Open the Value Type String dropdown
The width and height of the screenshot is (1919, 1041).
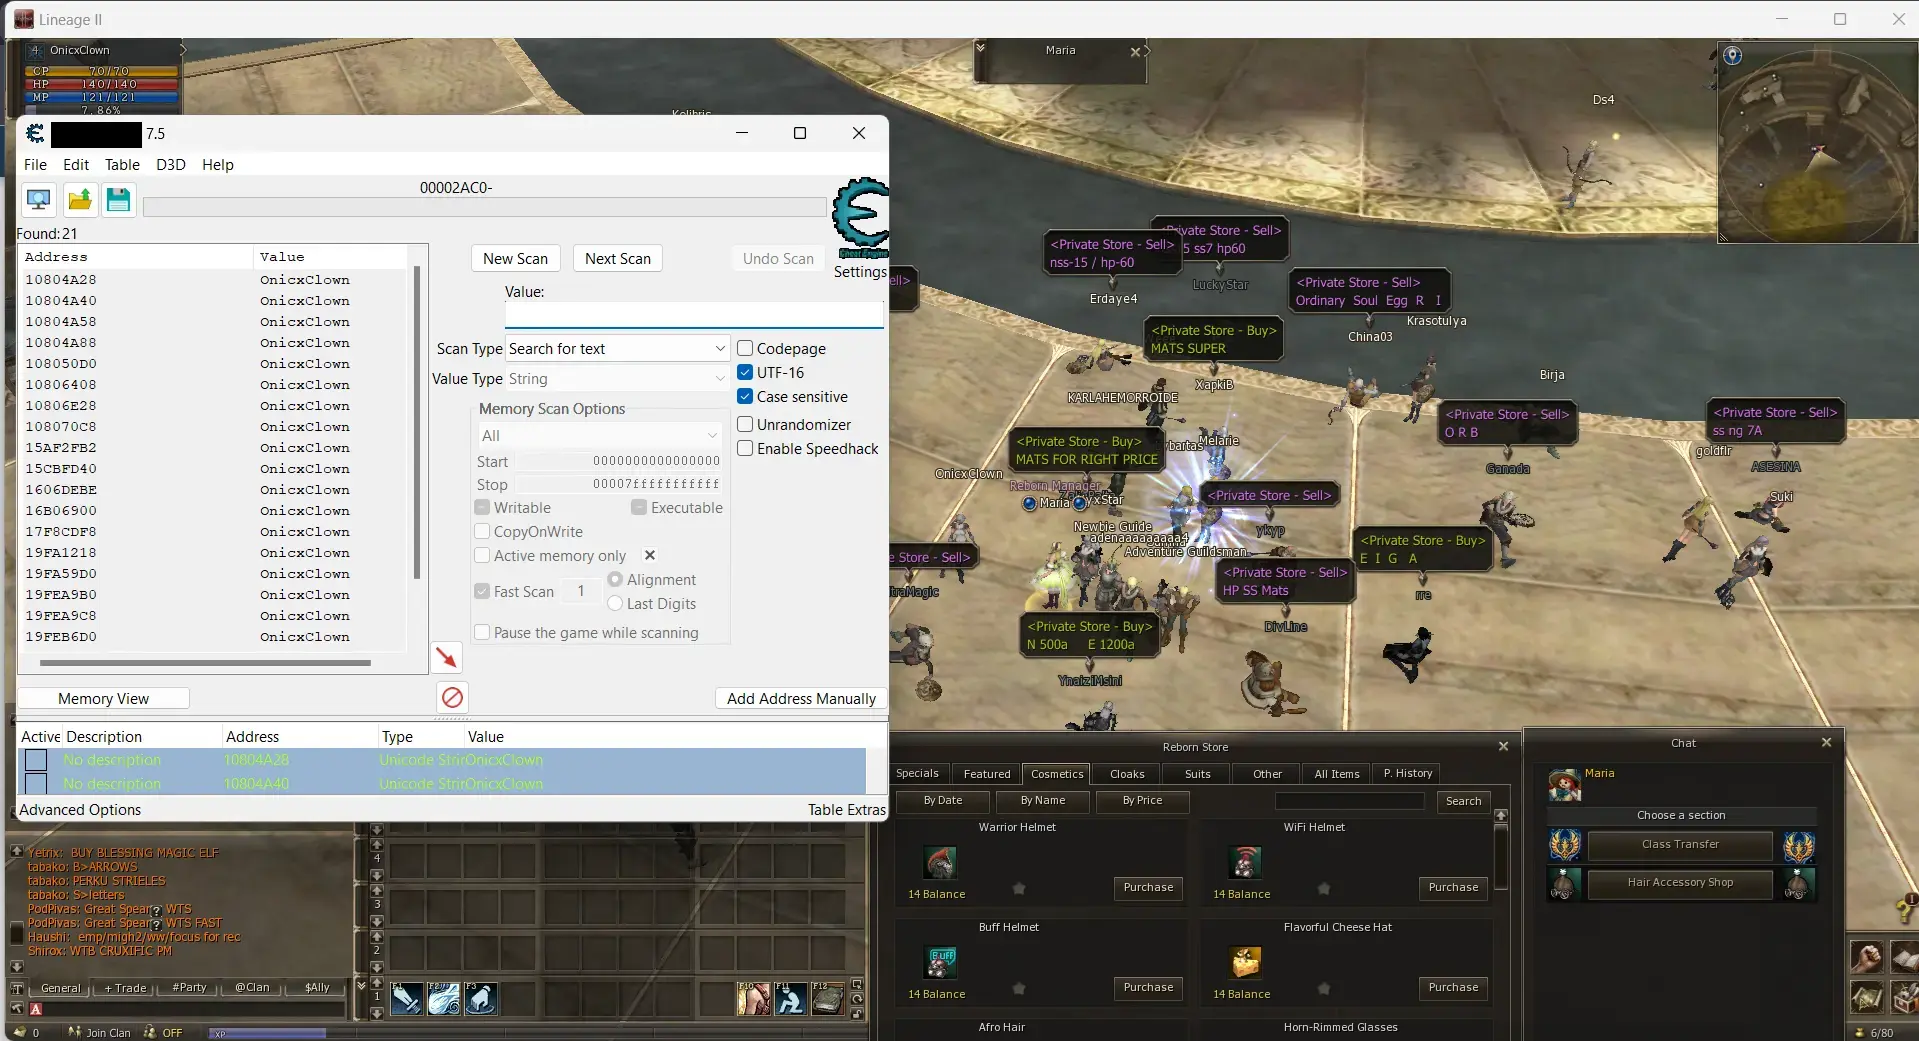[x=617, y=378]
